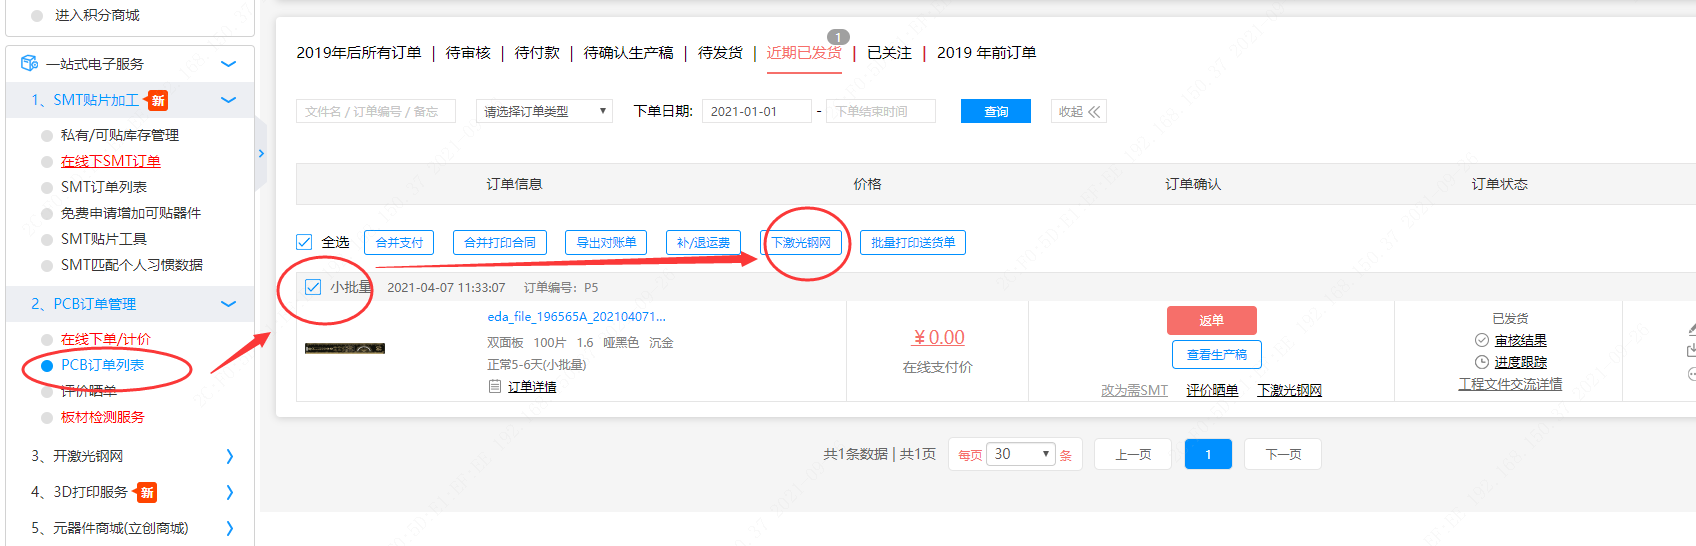Image resolution: width=1696 pixels, height=546 pixels.
Task: Click the double-chevron icon beside 收起
Action: click(x=1094, y=112)
